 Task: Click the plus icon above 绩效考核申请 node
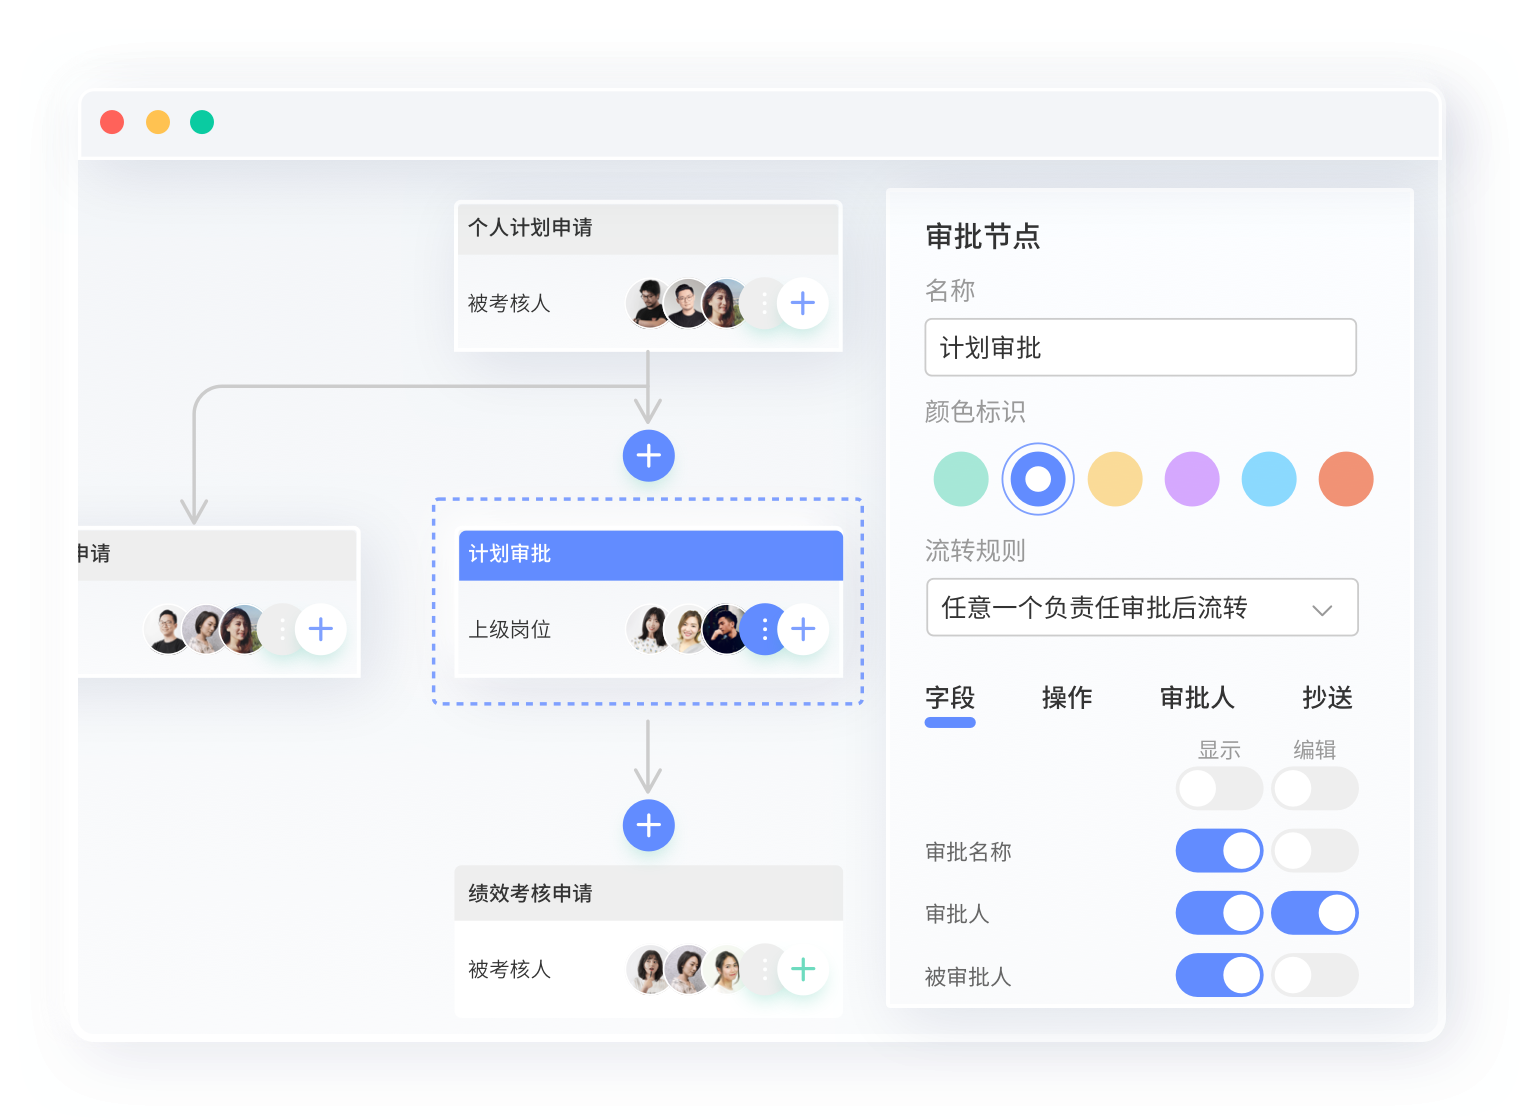(x=648, y=826)
